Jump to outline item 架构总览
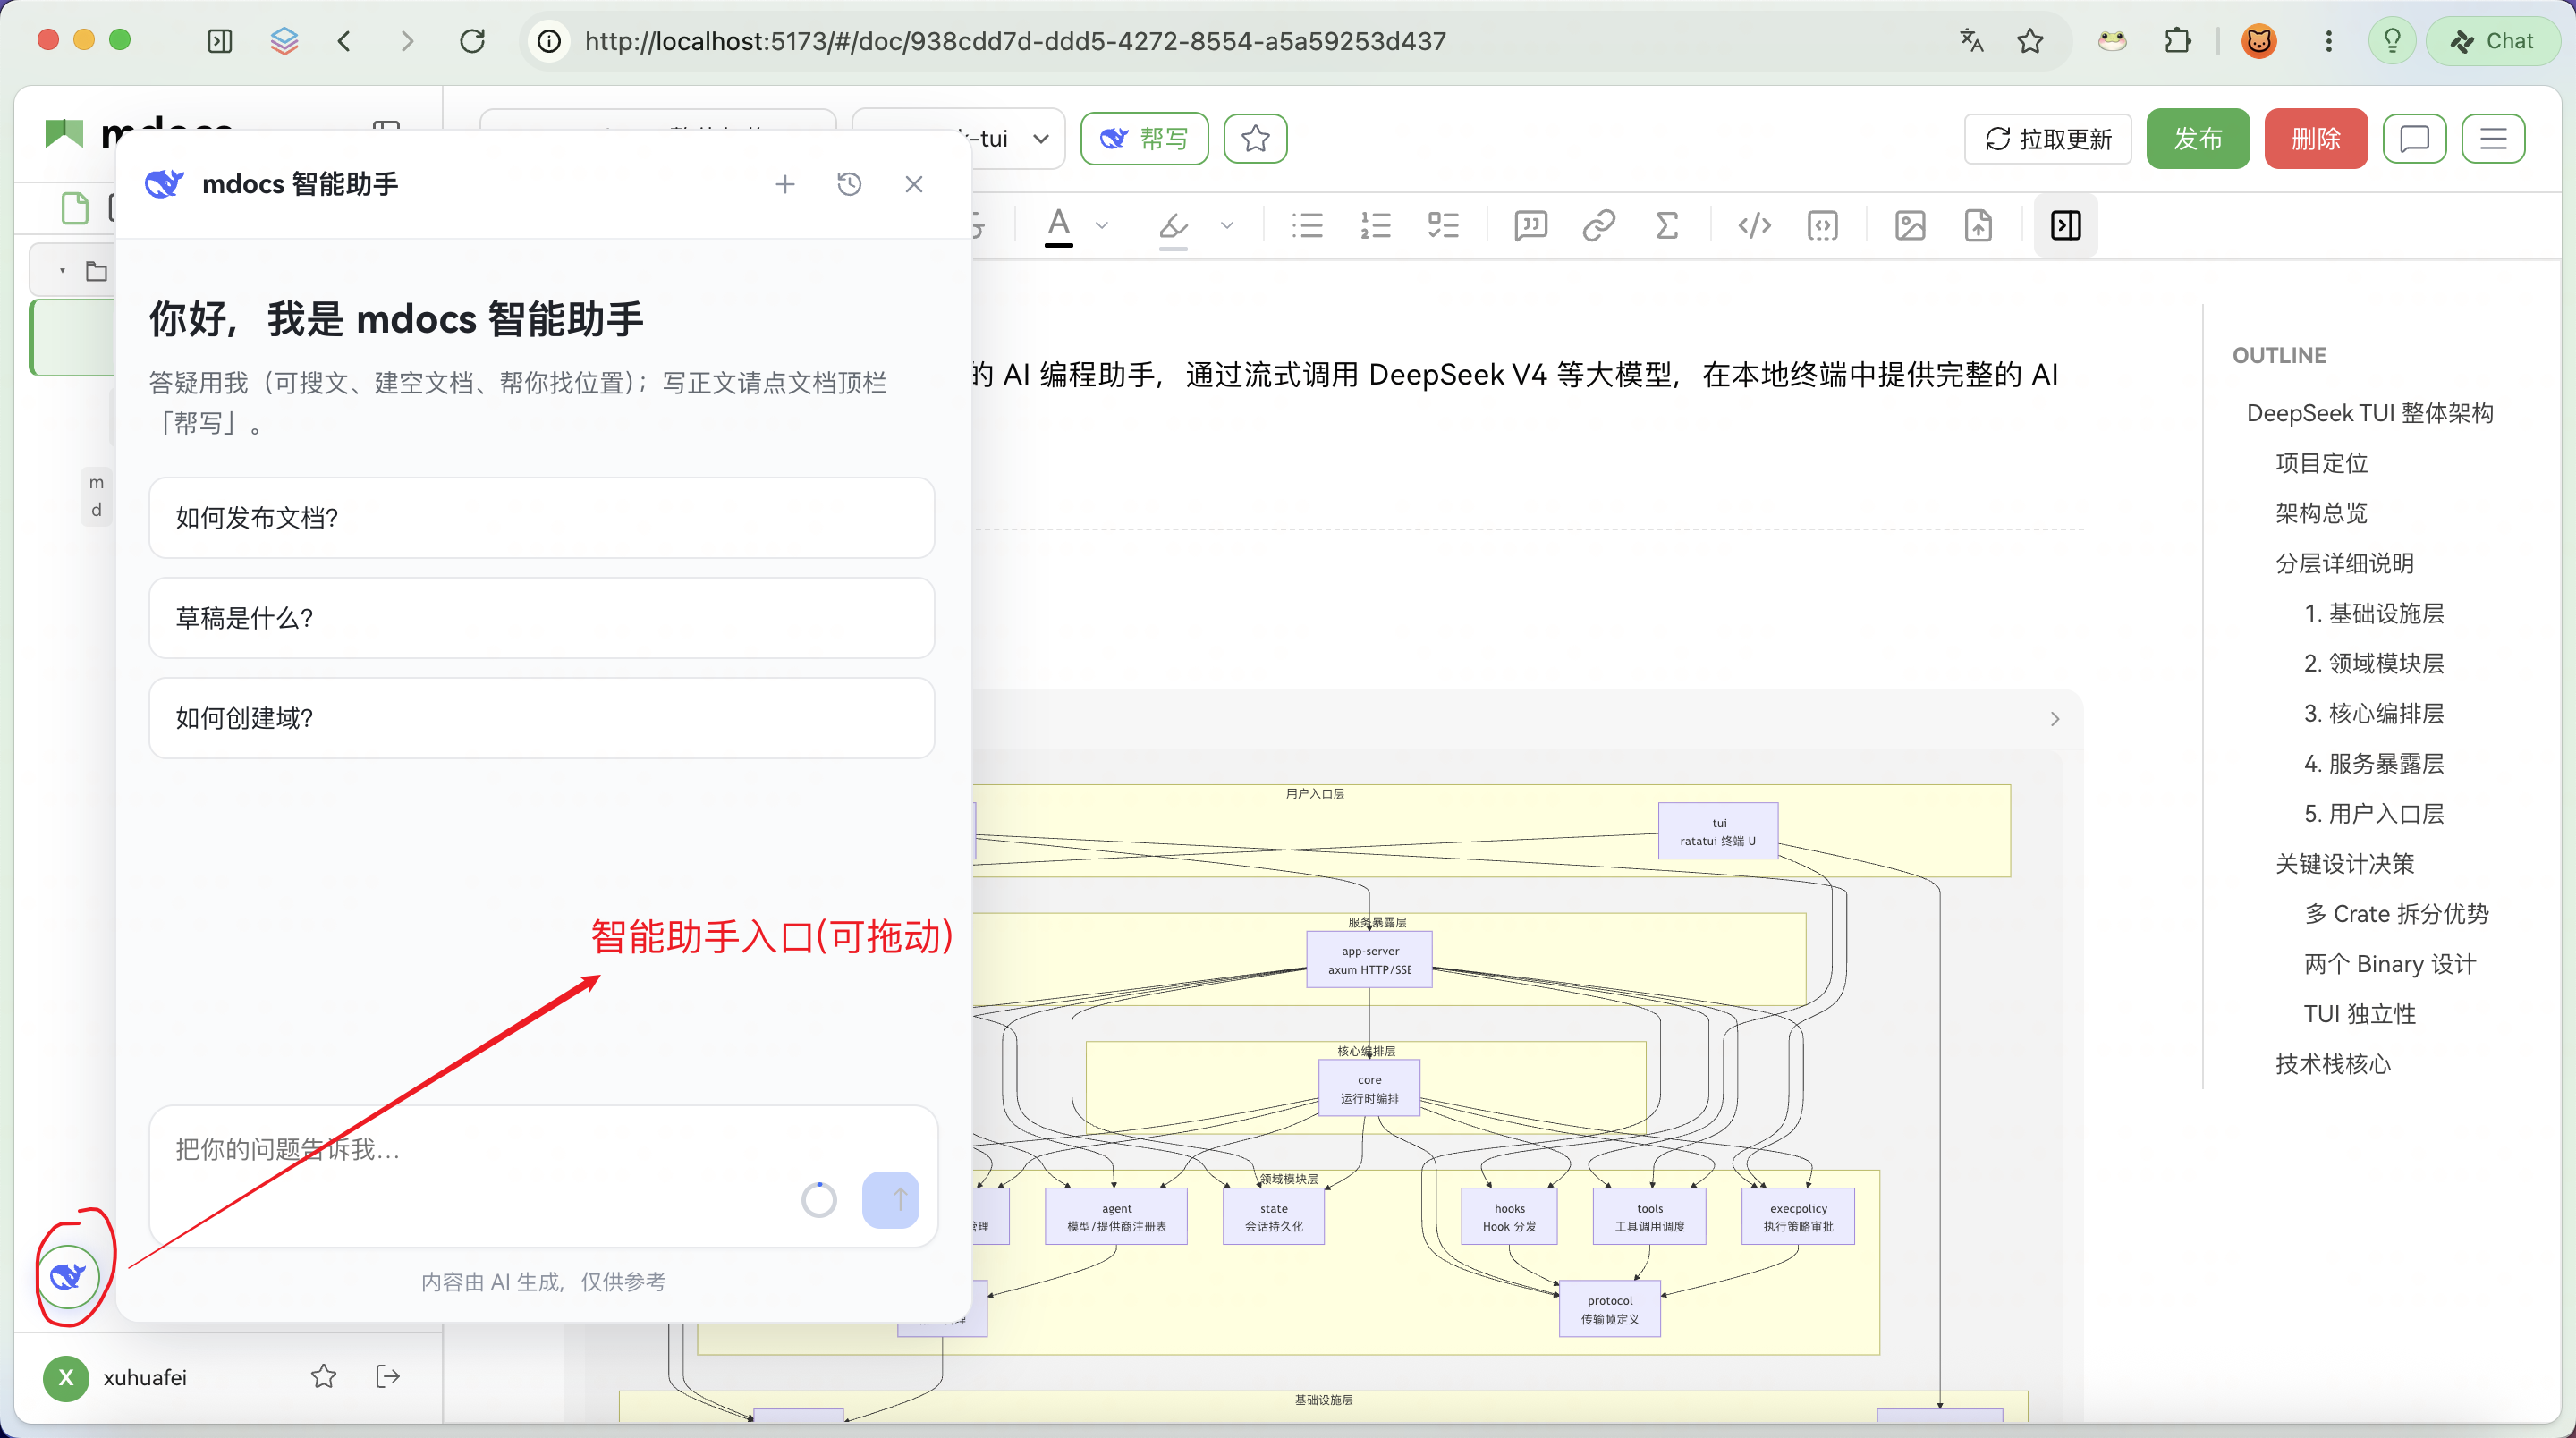2576x1438 pixels. click(x=2321, y=513)
